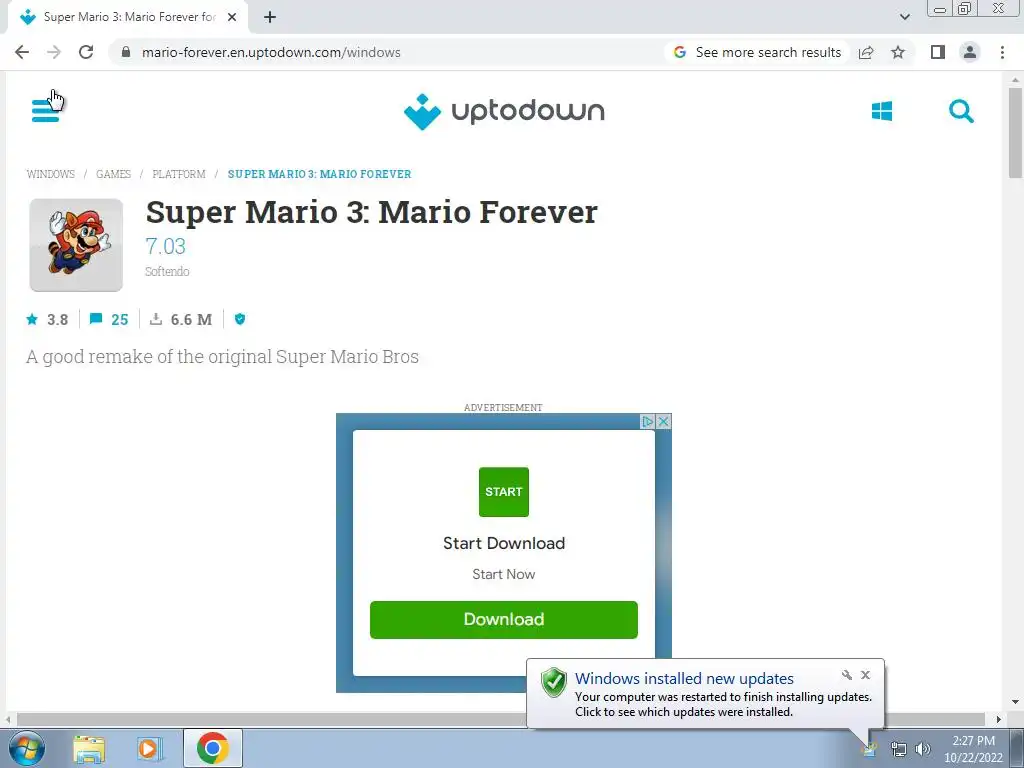Open the Chrome profile icon
1024x768 pixels.
click(970, 52)
